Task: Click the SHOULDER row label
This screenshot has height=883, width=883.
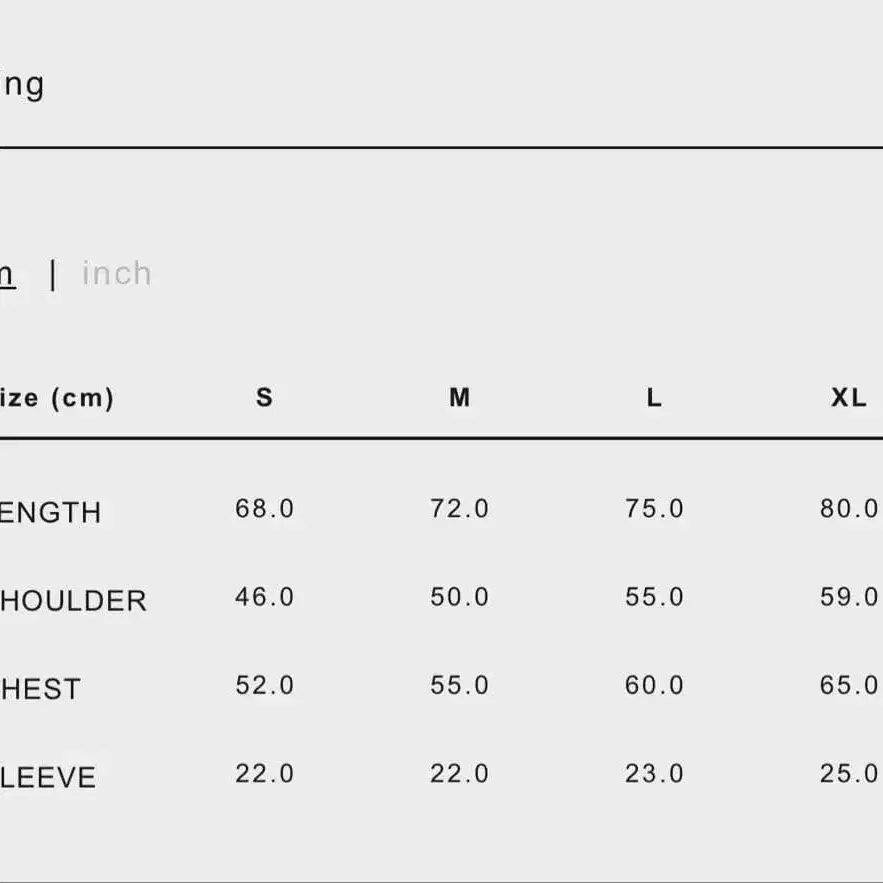Action: coord(73,601)
